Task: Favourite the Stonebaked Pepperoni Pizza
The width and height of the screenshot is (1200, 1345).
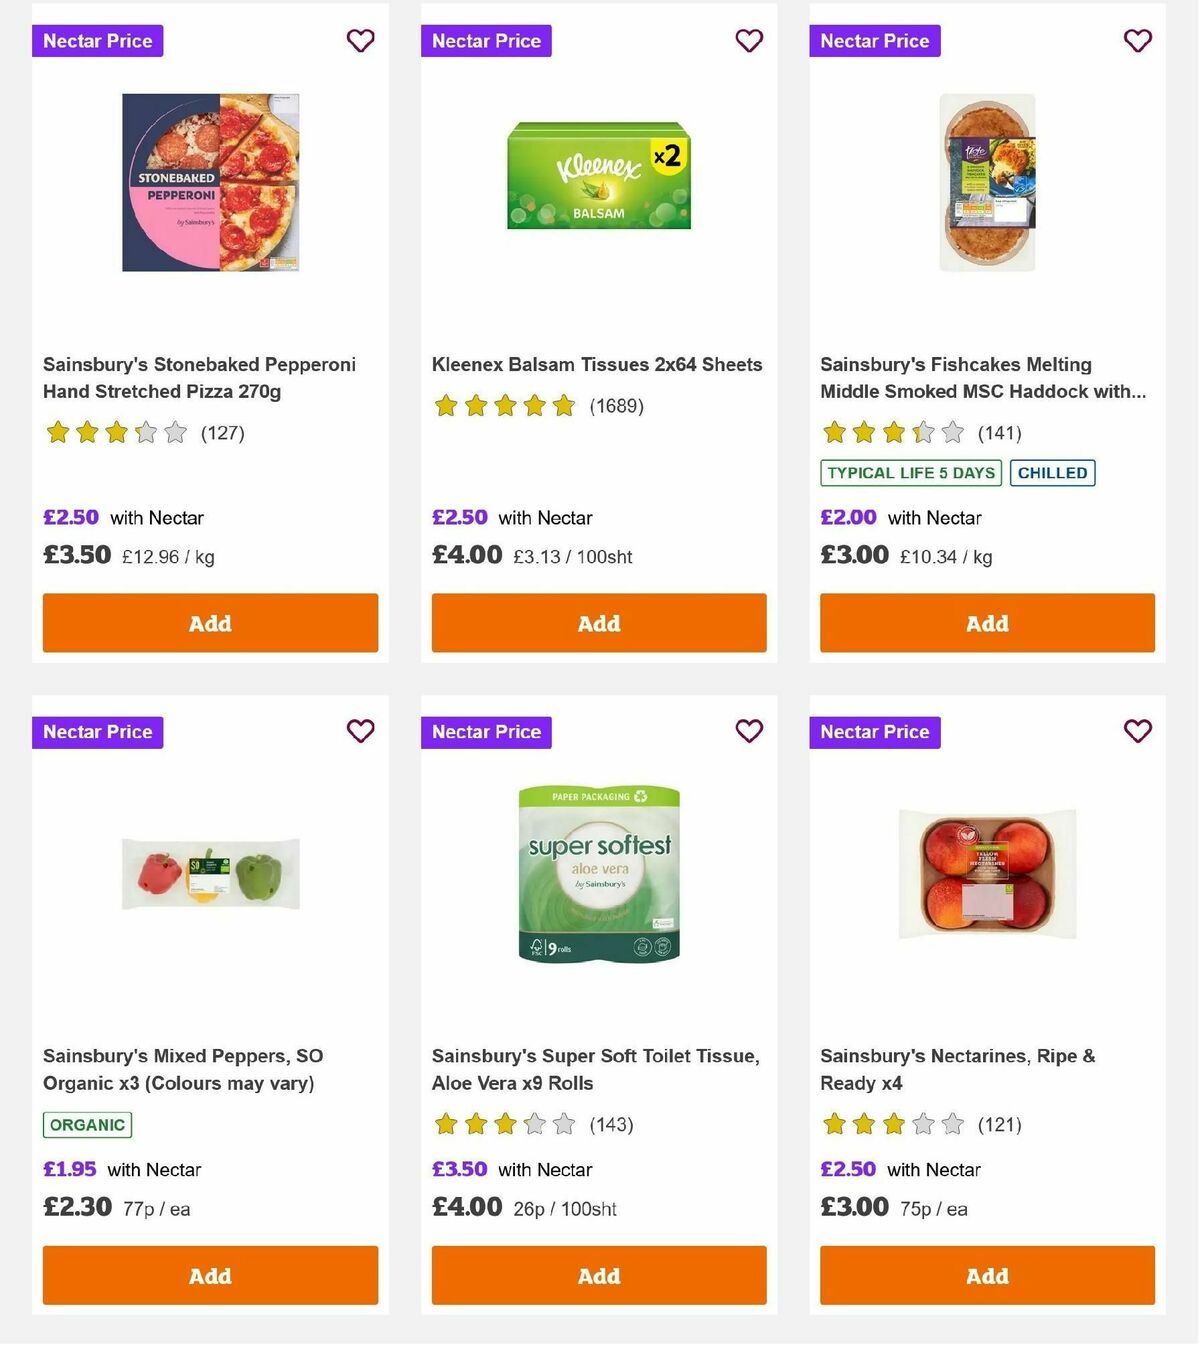Action: pyautogui.click(x=360, y=41)
